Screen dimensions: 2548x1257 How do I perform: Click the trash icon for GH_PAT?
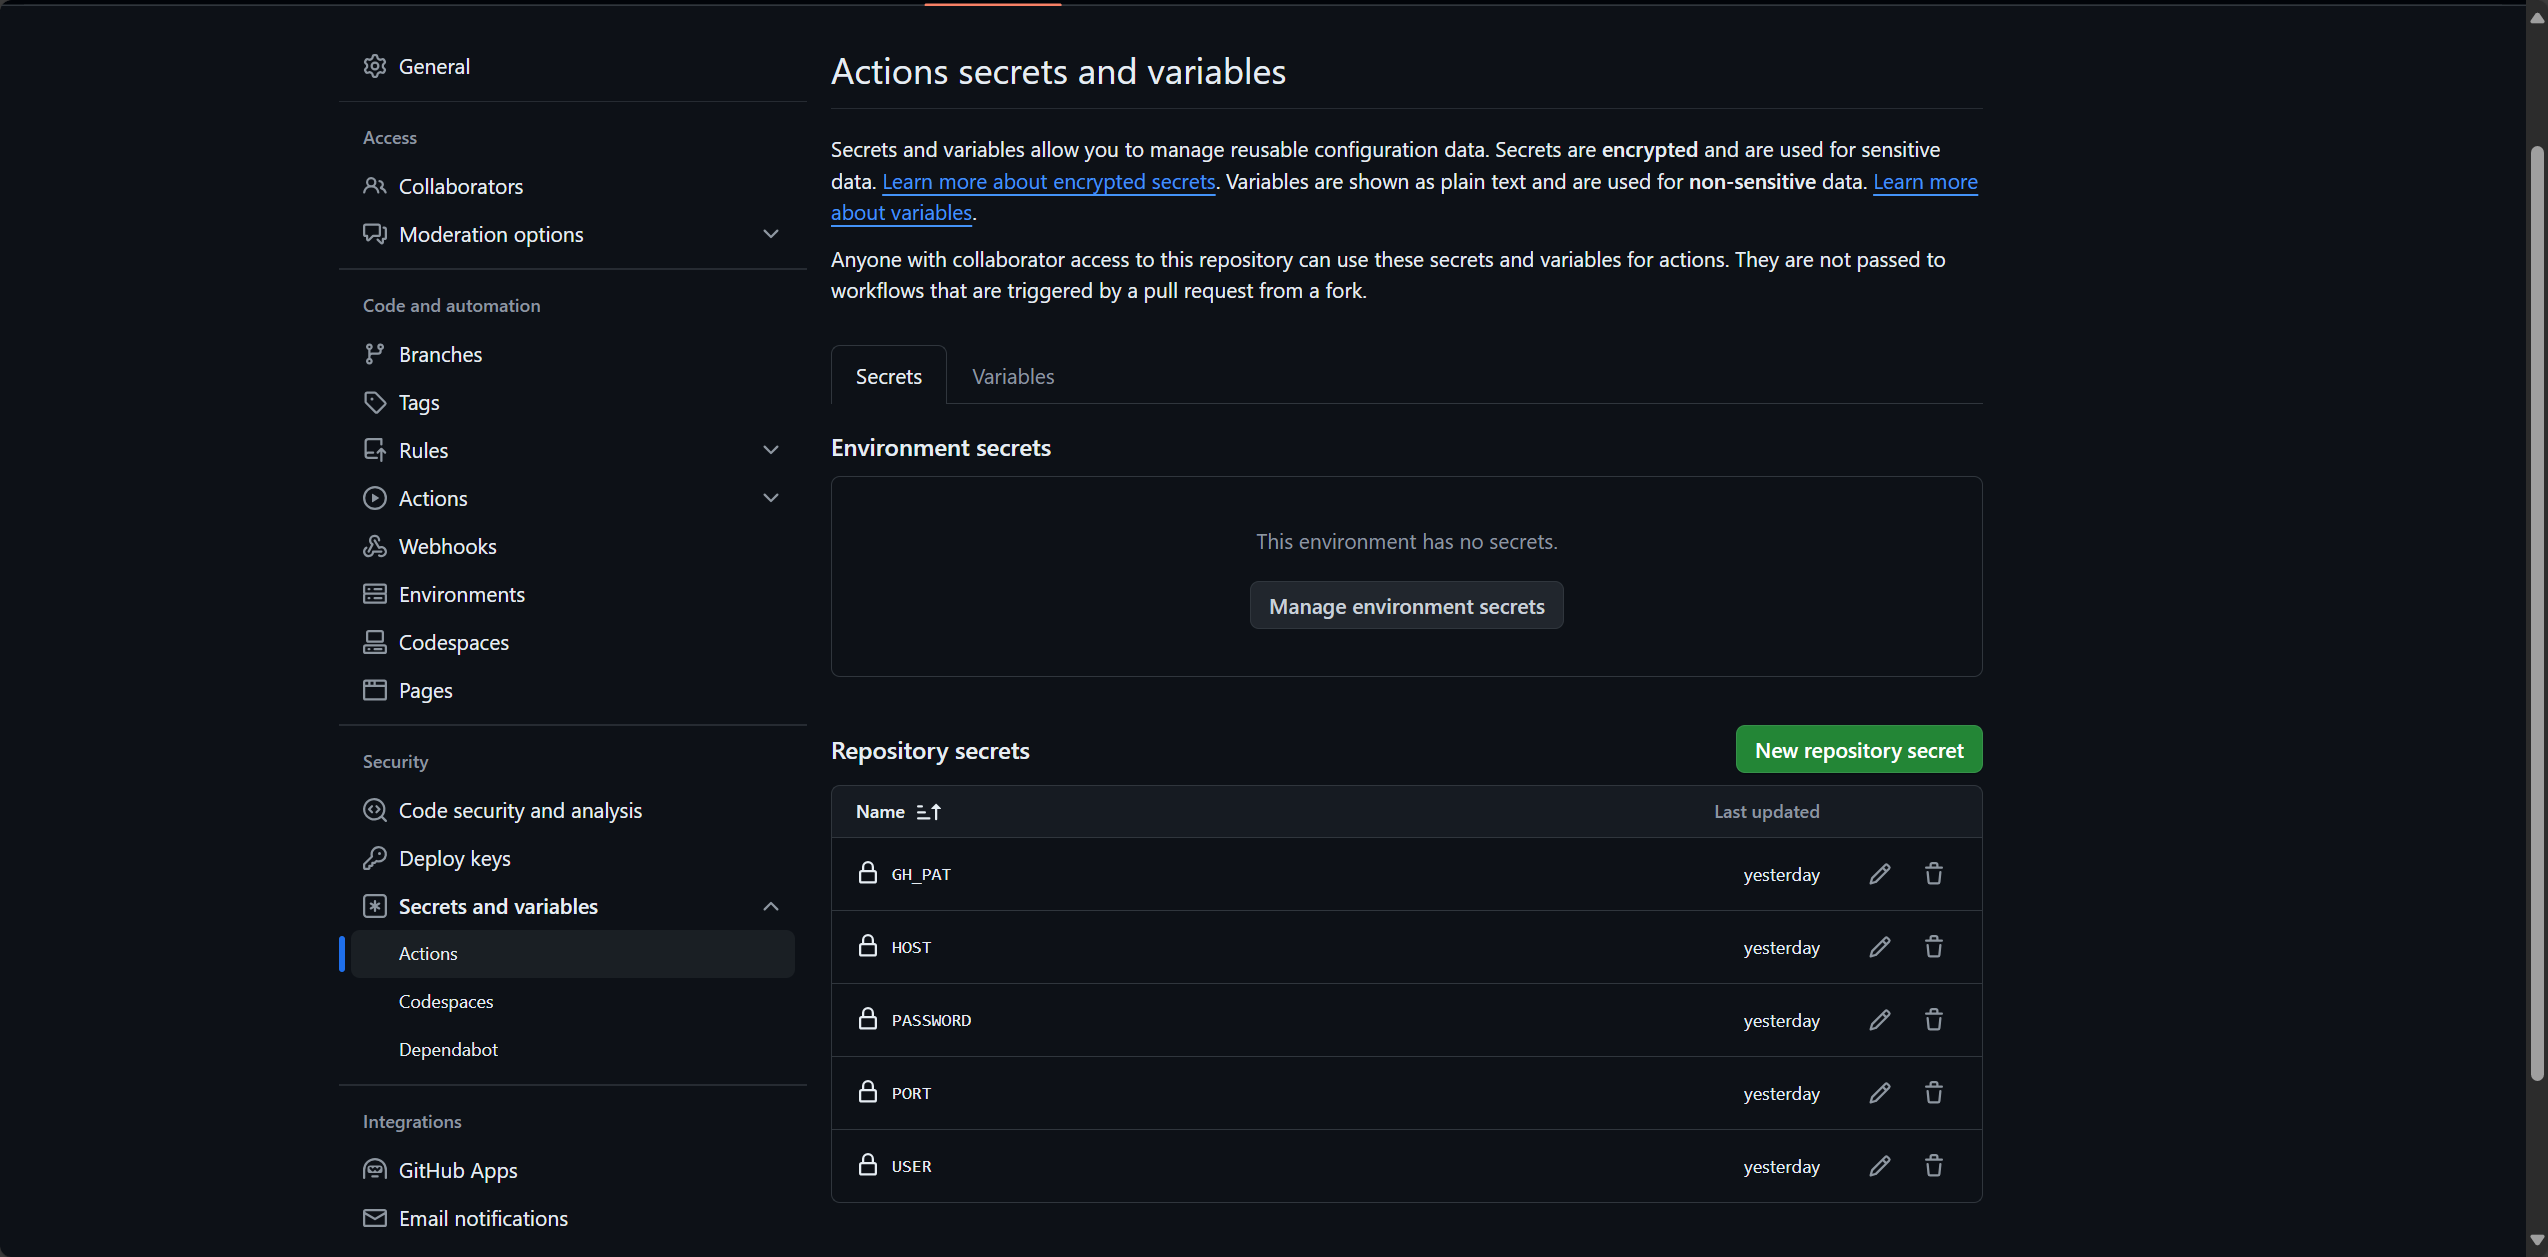(1934, 874)
